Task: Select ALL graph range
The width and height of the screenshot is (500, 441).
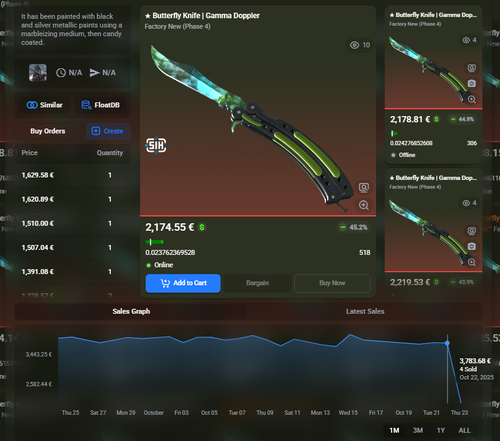Action: coord(464,430)
